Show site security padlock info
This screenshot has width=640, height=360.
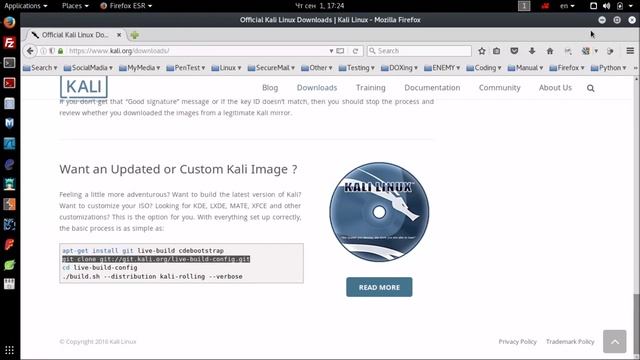(x=60, y=51)
